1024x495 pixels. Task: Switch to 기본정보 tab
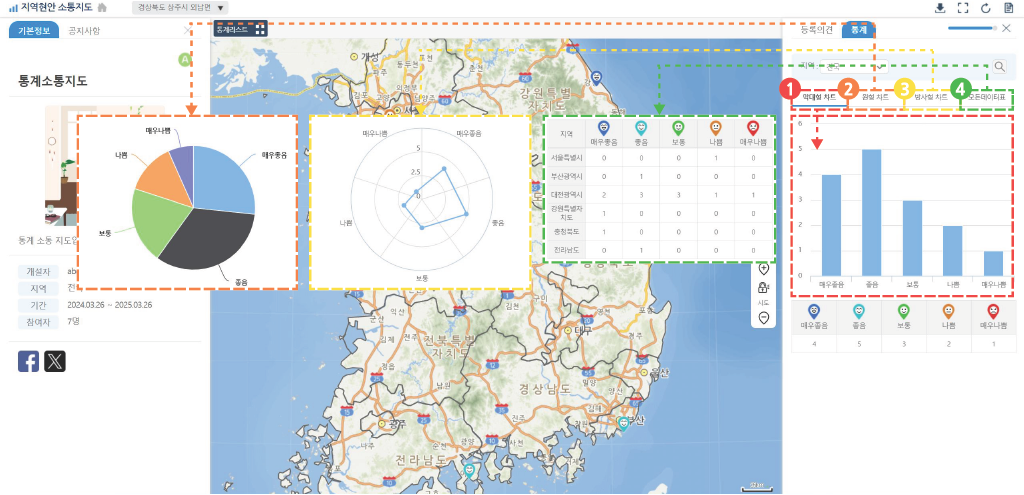coord(33,30)
